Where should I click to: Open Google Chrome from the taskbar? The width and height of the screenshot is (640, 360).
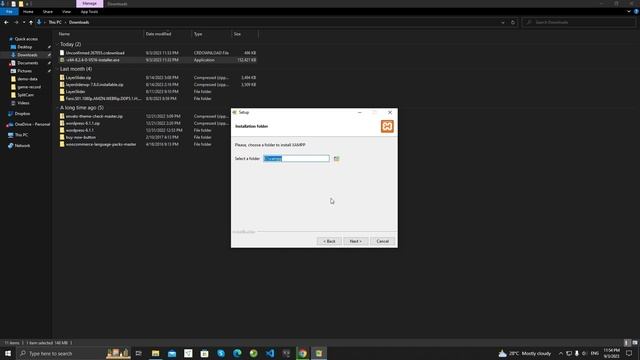pos(302,353)
